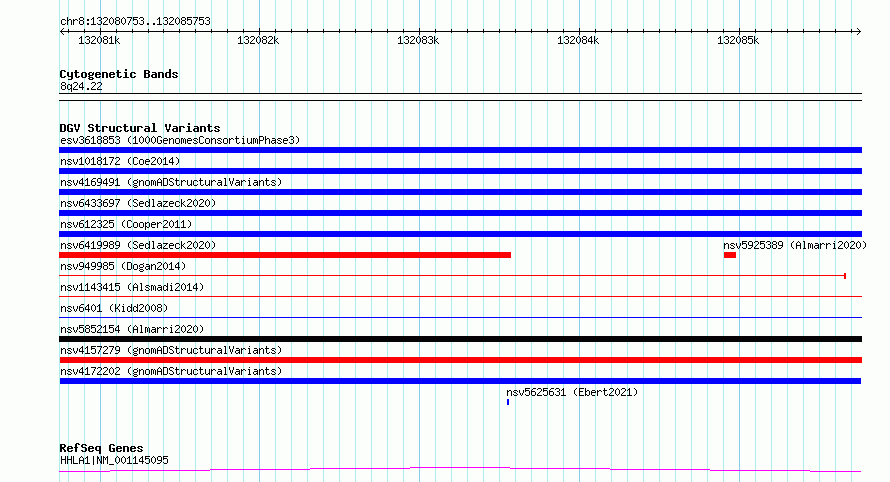This screenshot has width=890, height=482.
Task: Click the chr8:132080753..132085753 coordinate label
Action: tap(135, 21)
